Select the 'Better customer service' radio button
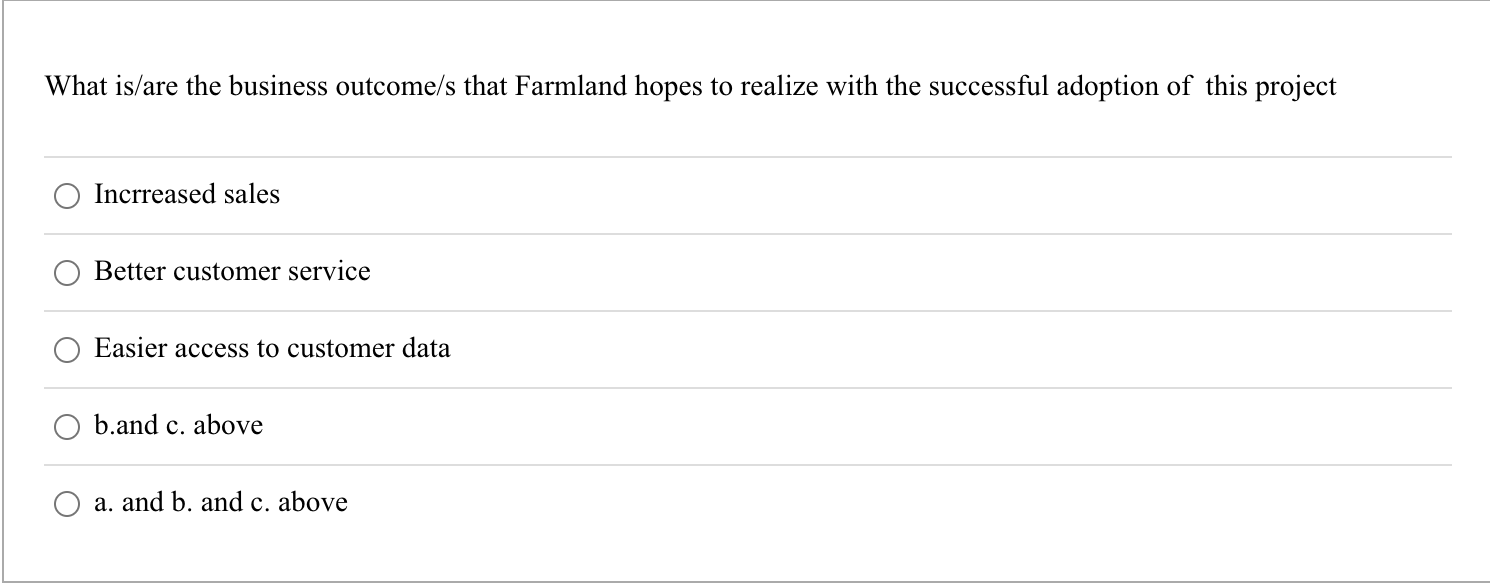Viewport: 1490px width, 586px height. [x=67, y=272]
